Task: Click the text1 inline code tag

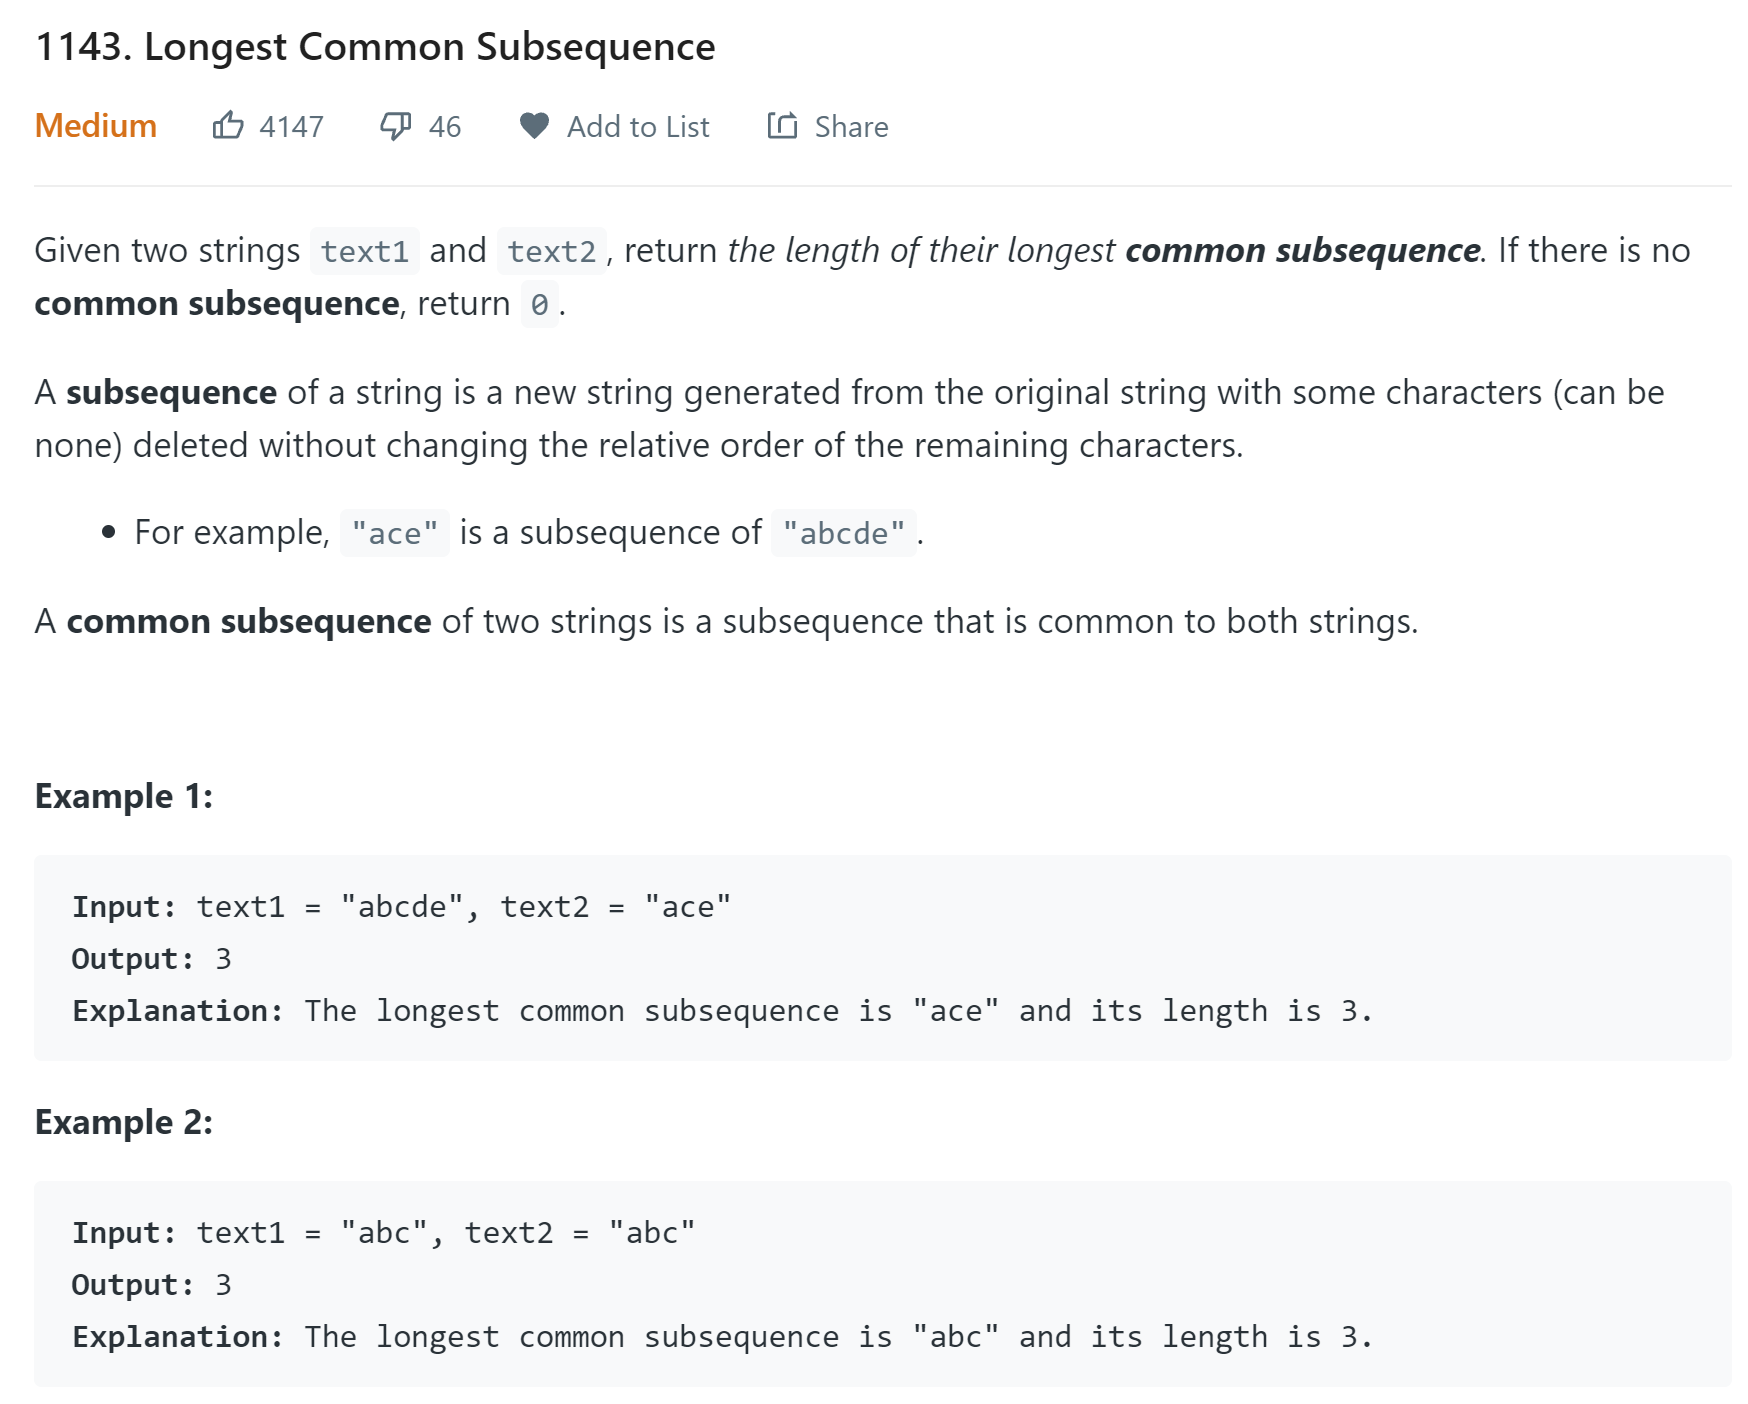Action: click(x=365, y=251)
